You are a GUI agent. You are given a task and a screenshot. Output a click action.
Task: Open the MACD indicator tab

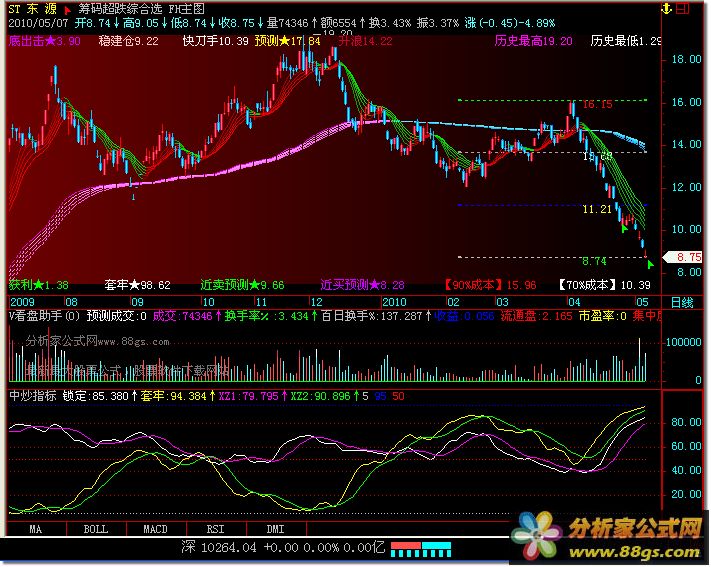pos(155,528)
